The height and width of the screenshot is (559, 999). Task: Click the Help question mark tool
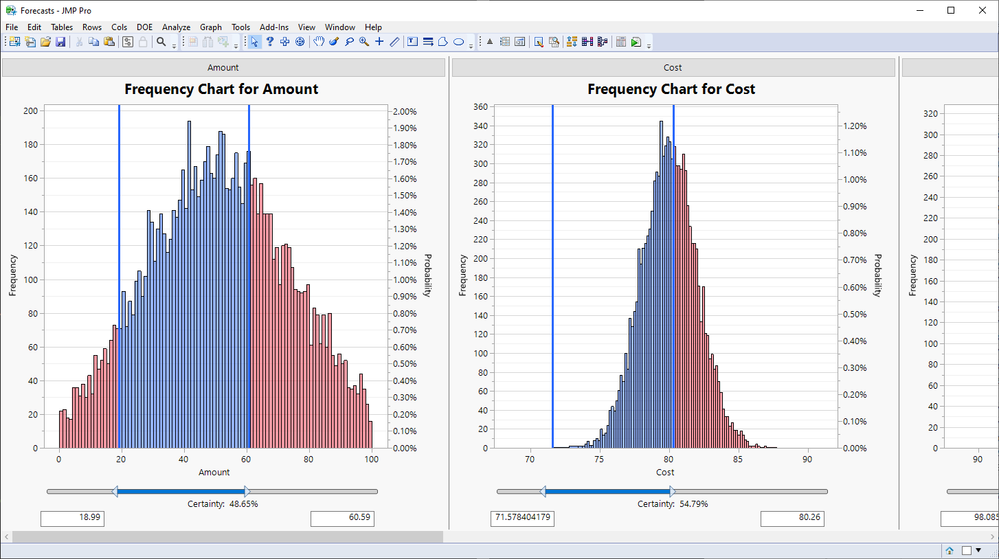click(270, 42)
